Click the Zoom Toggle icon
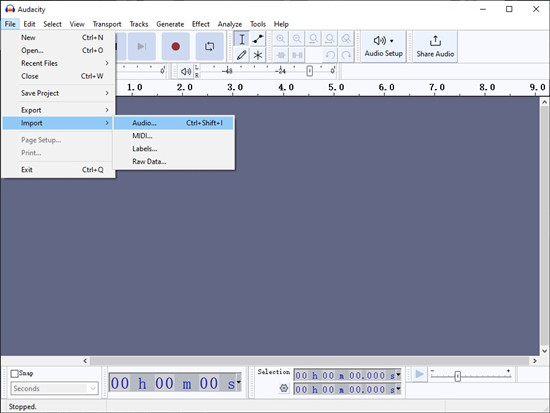 point(346,39)
